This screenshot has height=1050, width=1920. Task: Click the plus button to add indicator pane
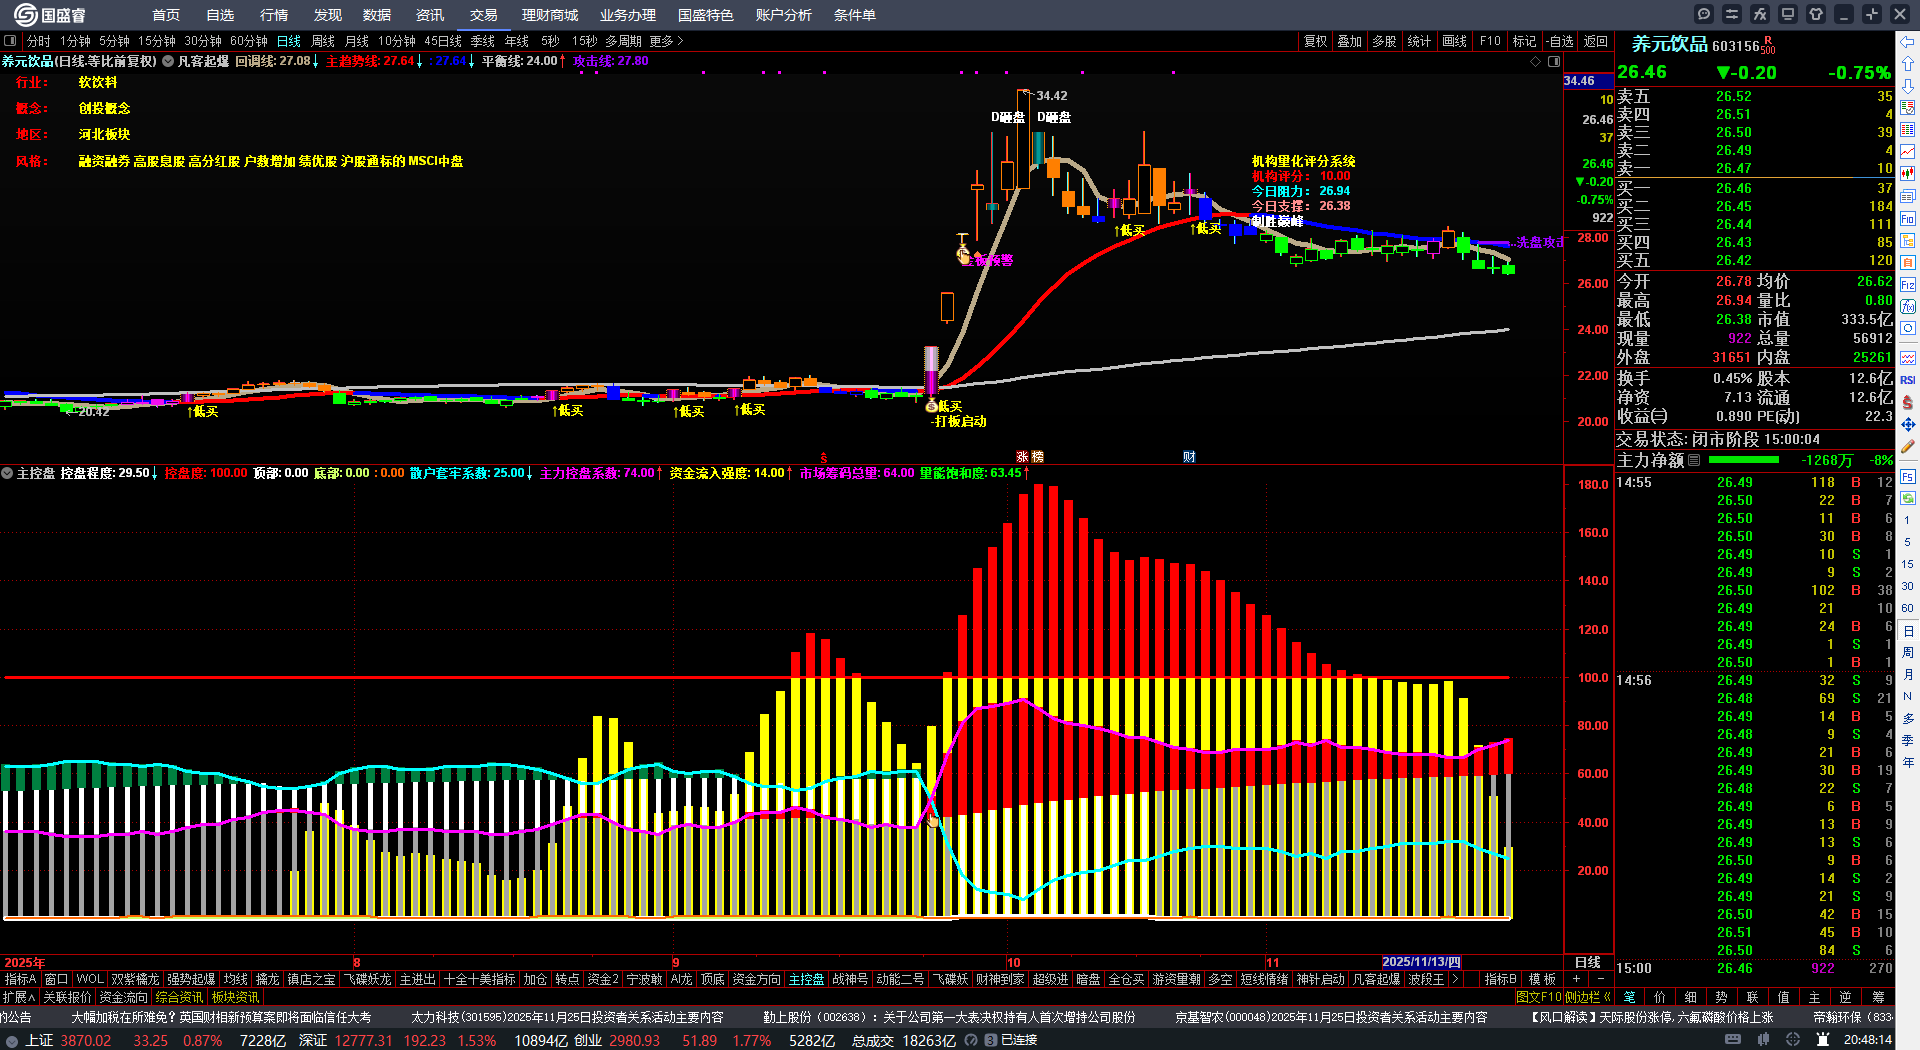tap(1576, 979)
